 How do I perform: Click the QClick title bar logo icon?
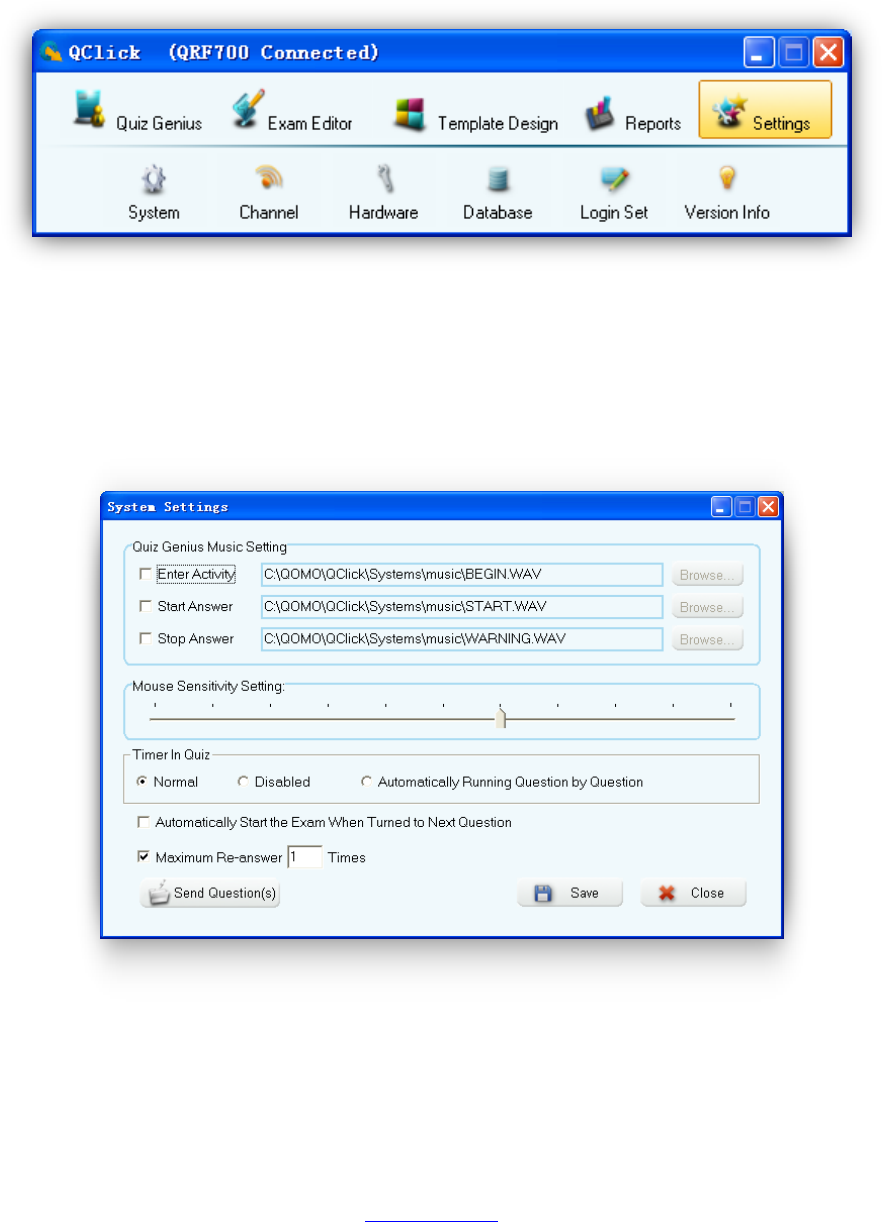(52, 52)
